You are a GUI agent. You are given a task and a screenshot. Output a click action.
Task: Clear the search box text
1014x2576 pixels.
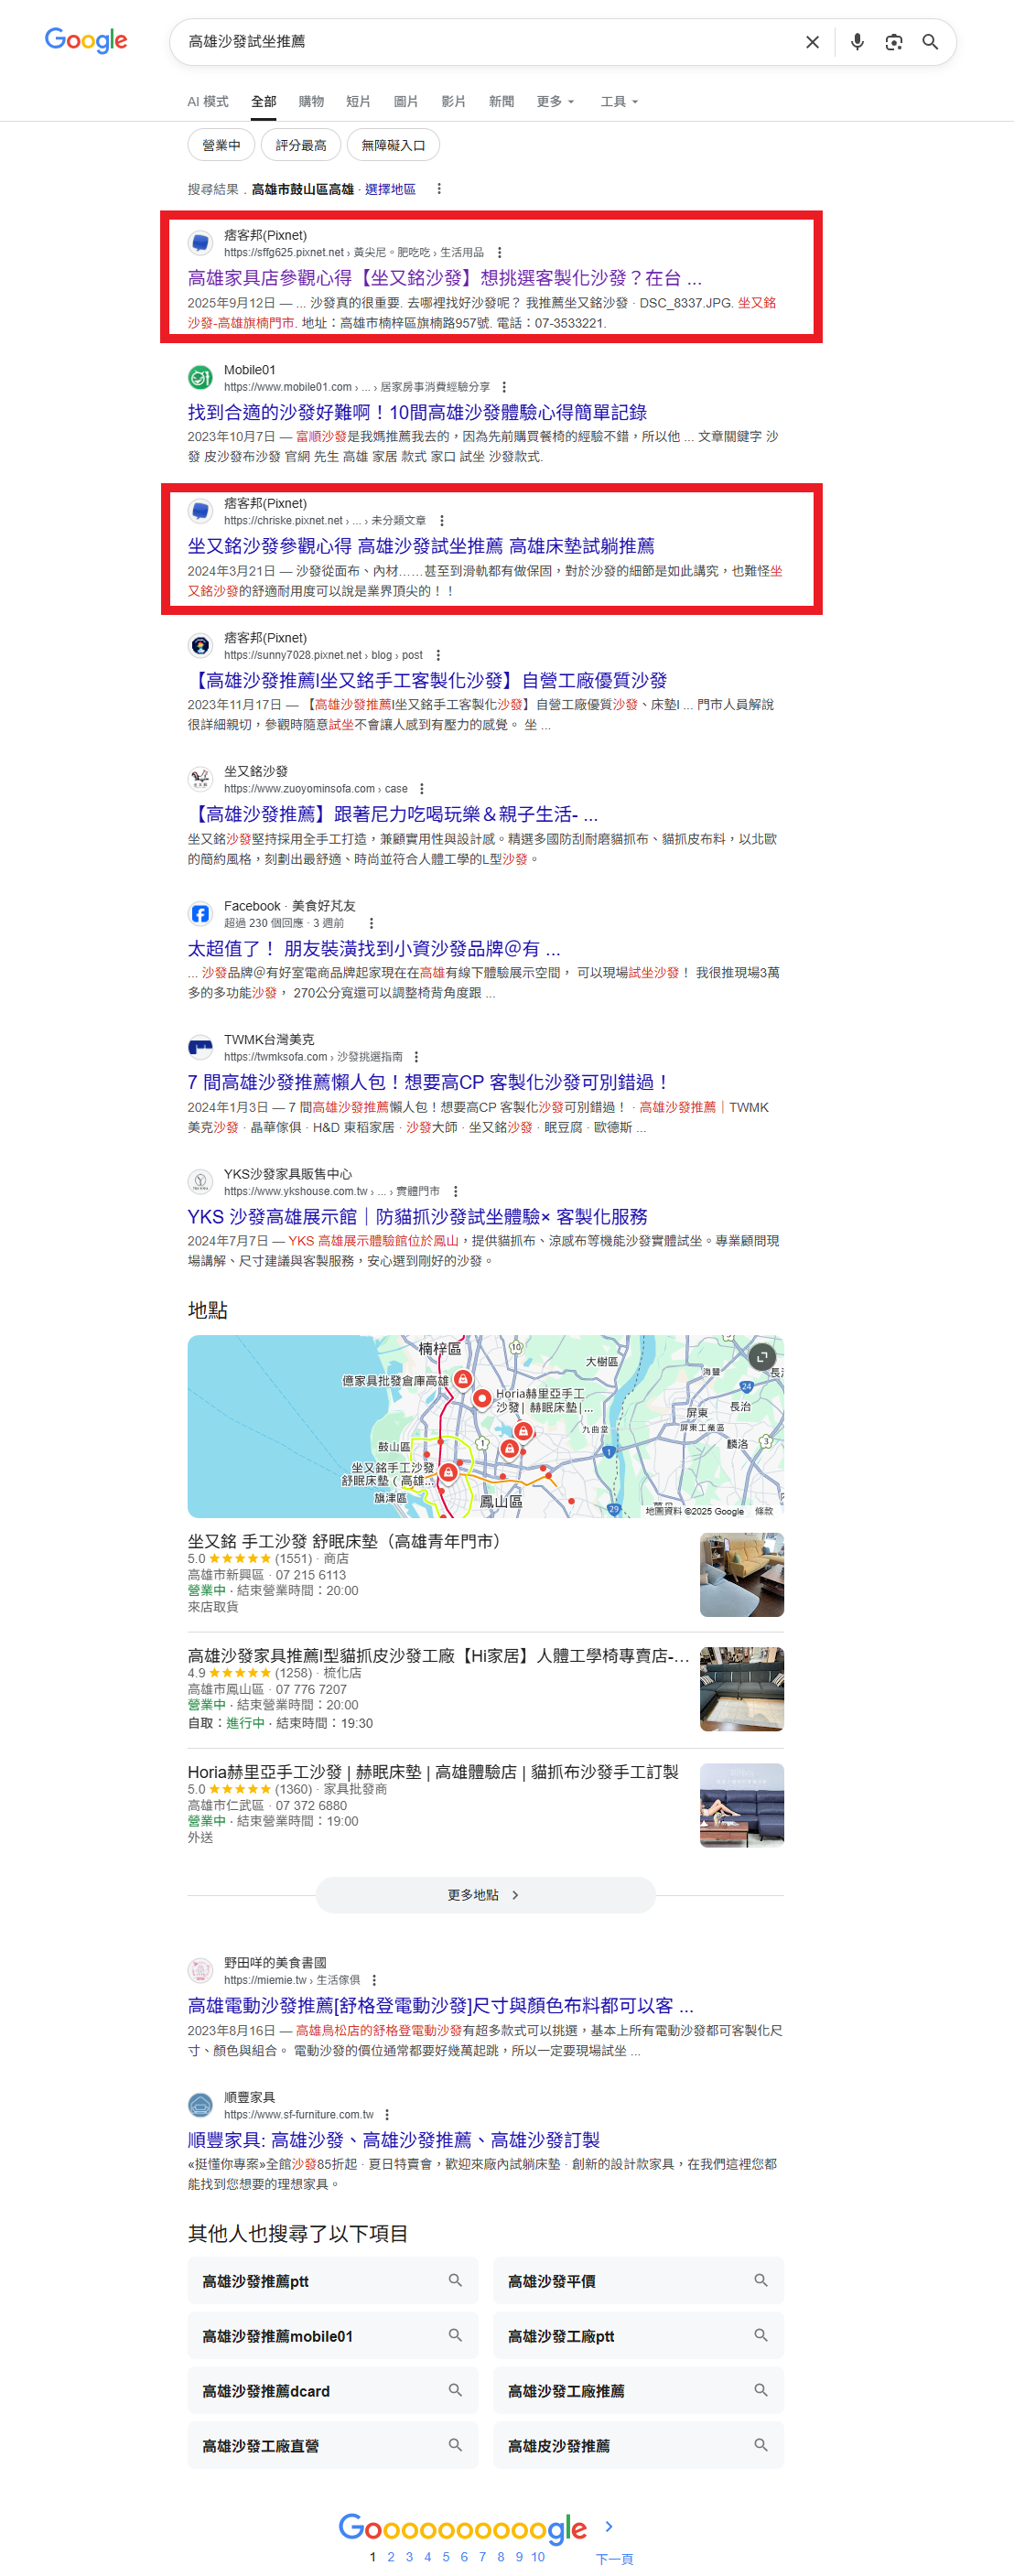[x=812, y=42]
